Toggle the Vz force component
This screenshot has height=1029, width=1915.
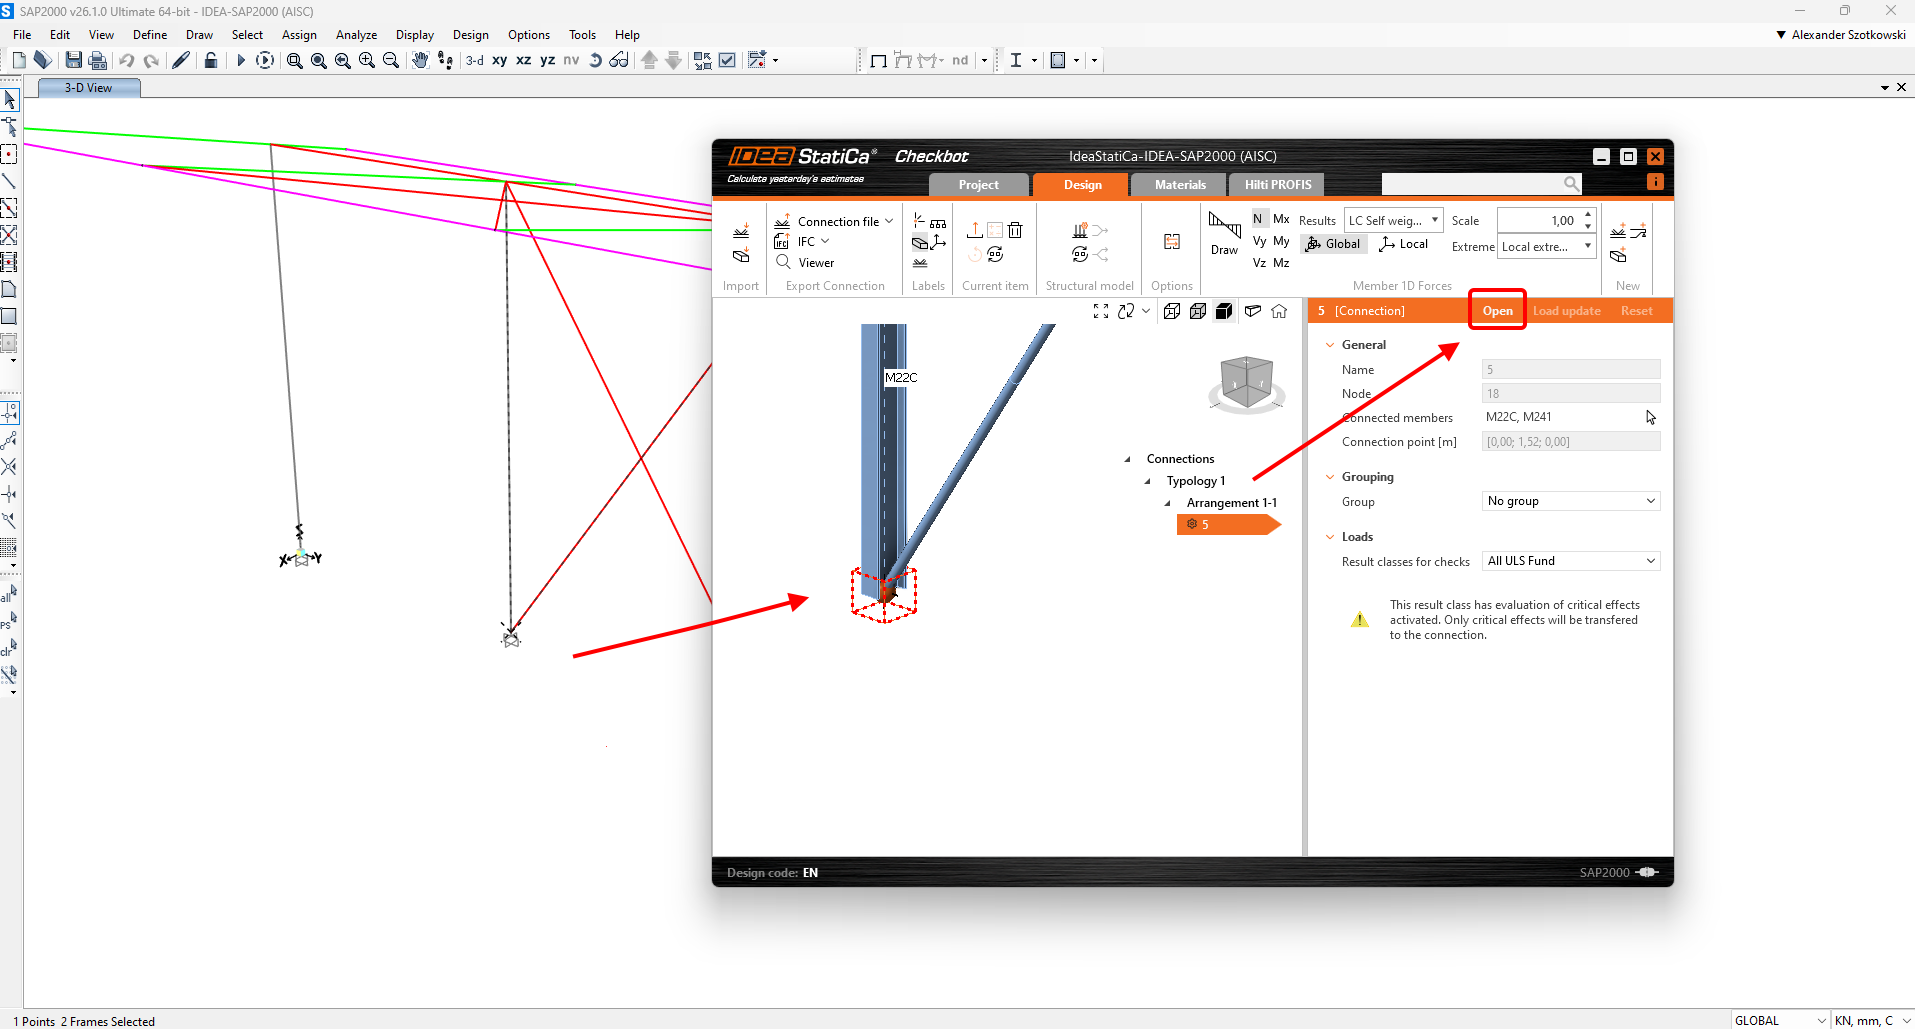tap(1259, 263)
